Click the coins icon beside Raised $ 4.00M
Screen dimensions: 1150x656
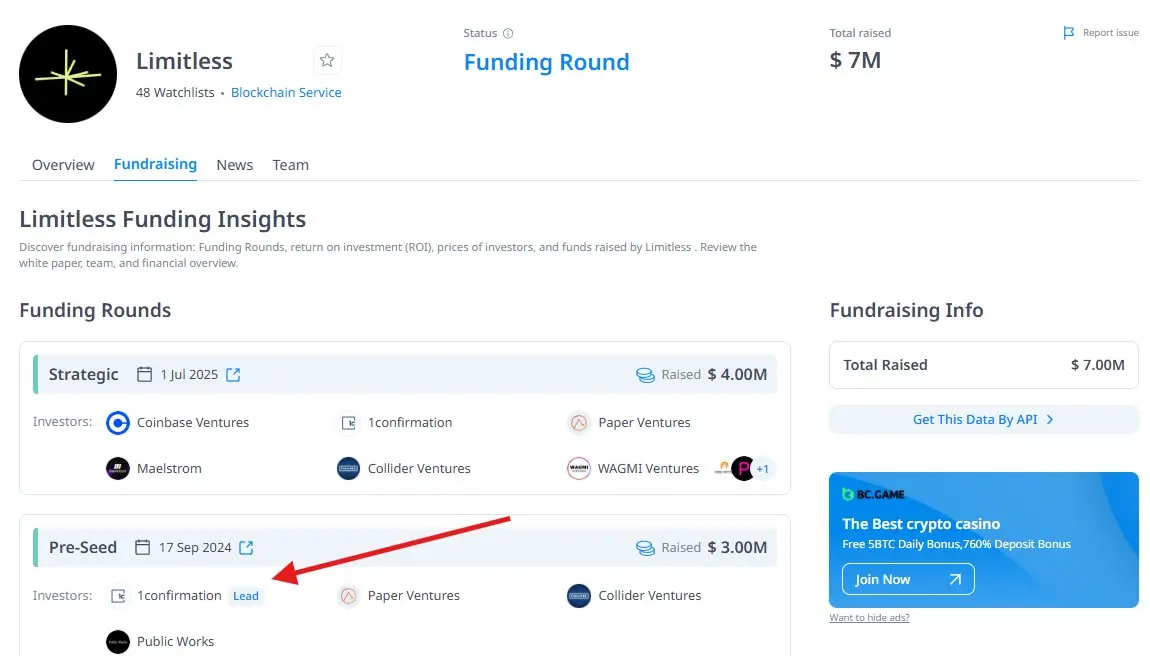tap(645, 375)
